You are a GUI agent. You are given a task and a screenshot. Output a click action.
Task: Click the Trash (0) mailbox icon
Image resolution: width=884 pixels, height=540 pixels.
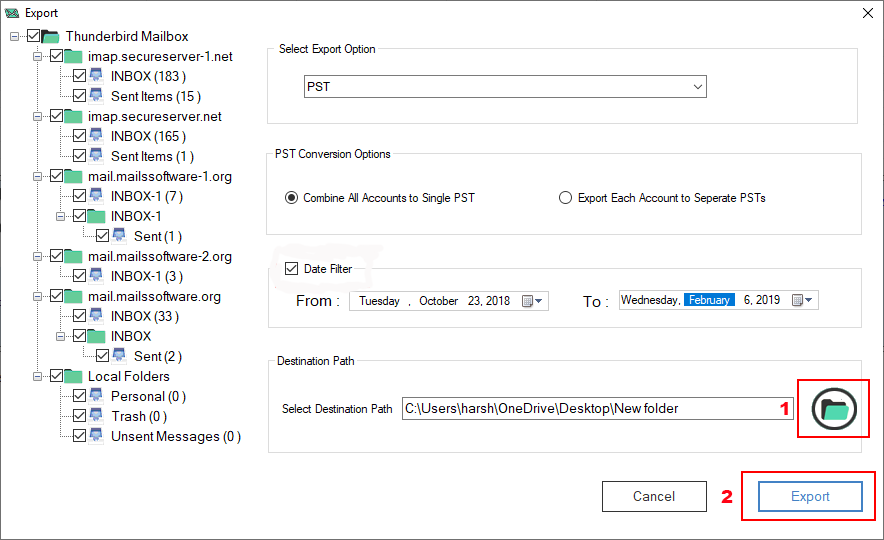[x=97, y=416]
